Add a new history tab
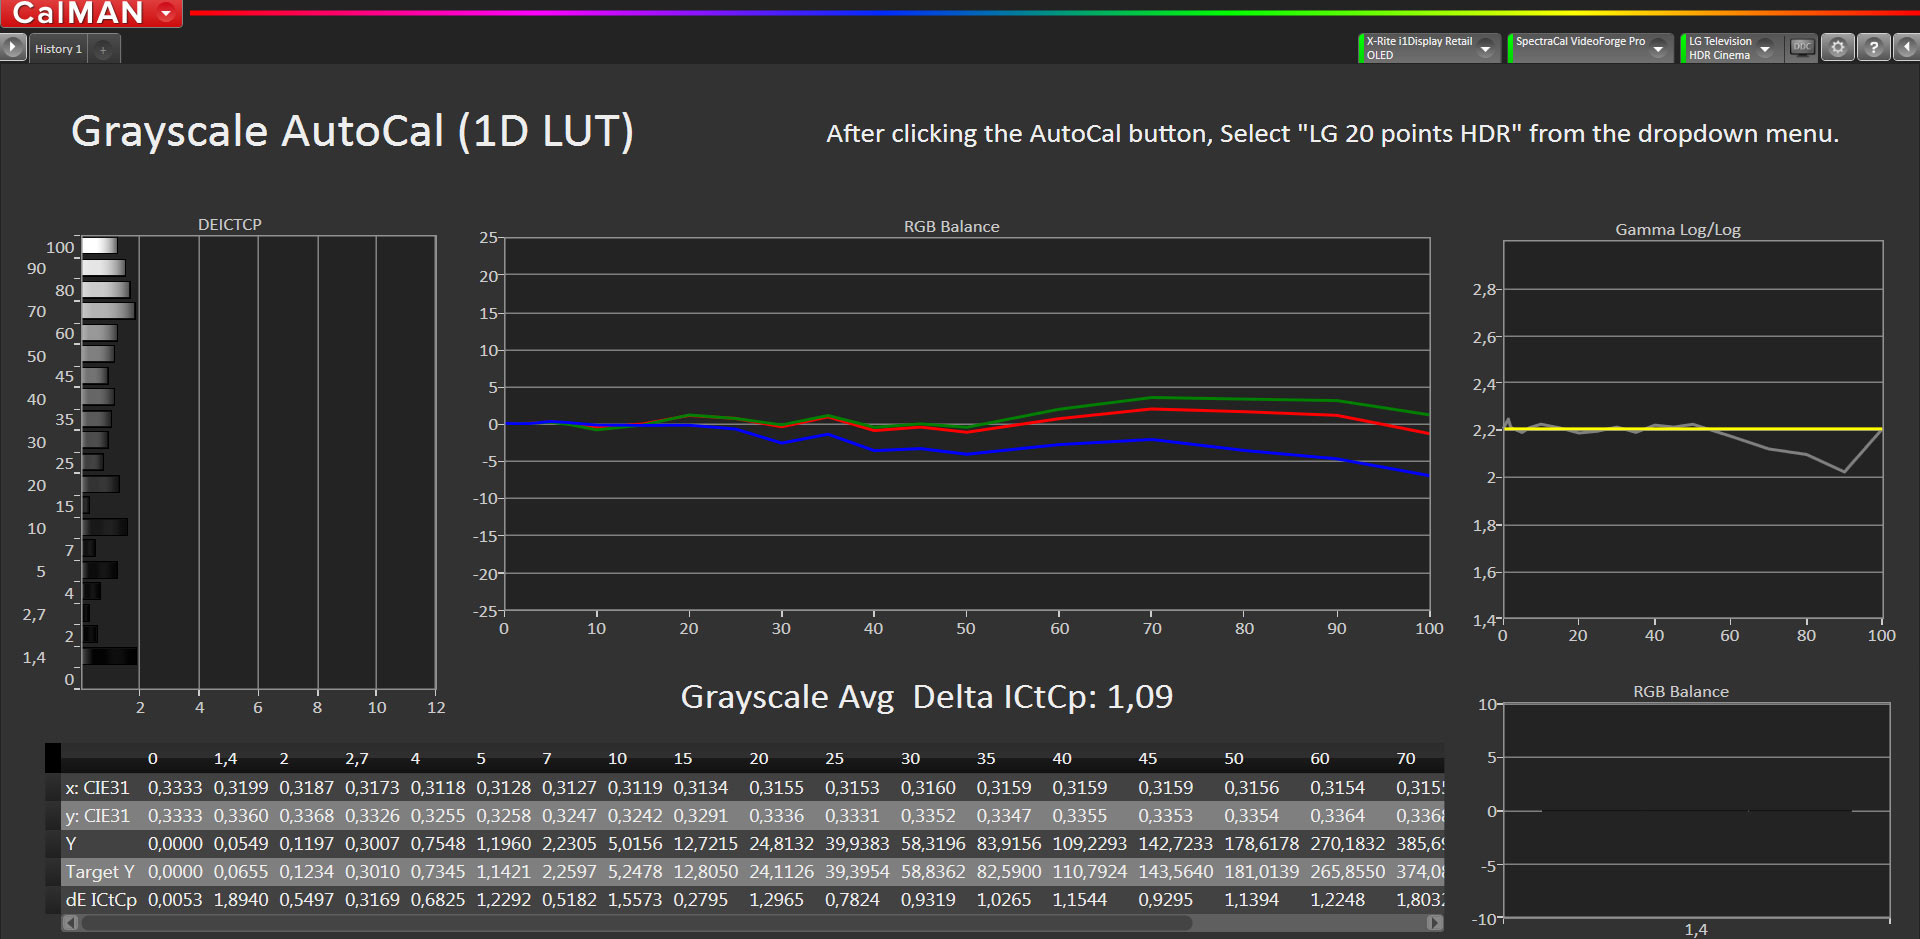 click(103, 49)
